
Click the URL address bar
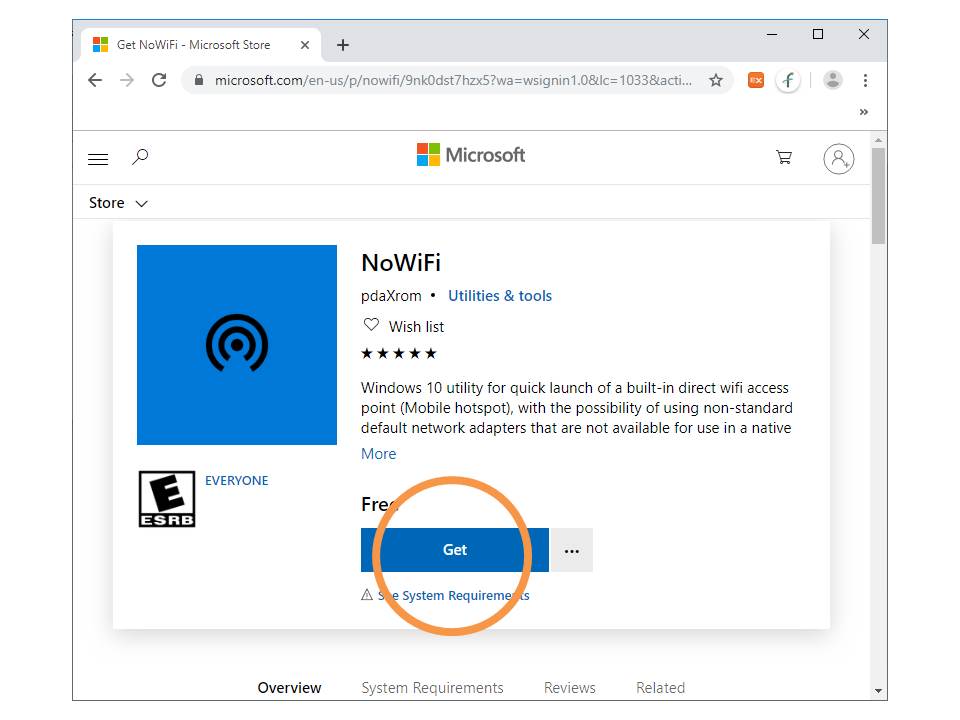452,81
